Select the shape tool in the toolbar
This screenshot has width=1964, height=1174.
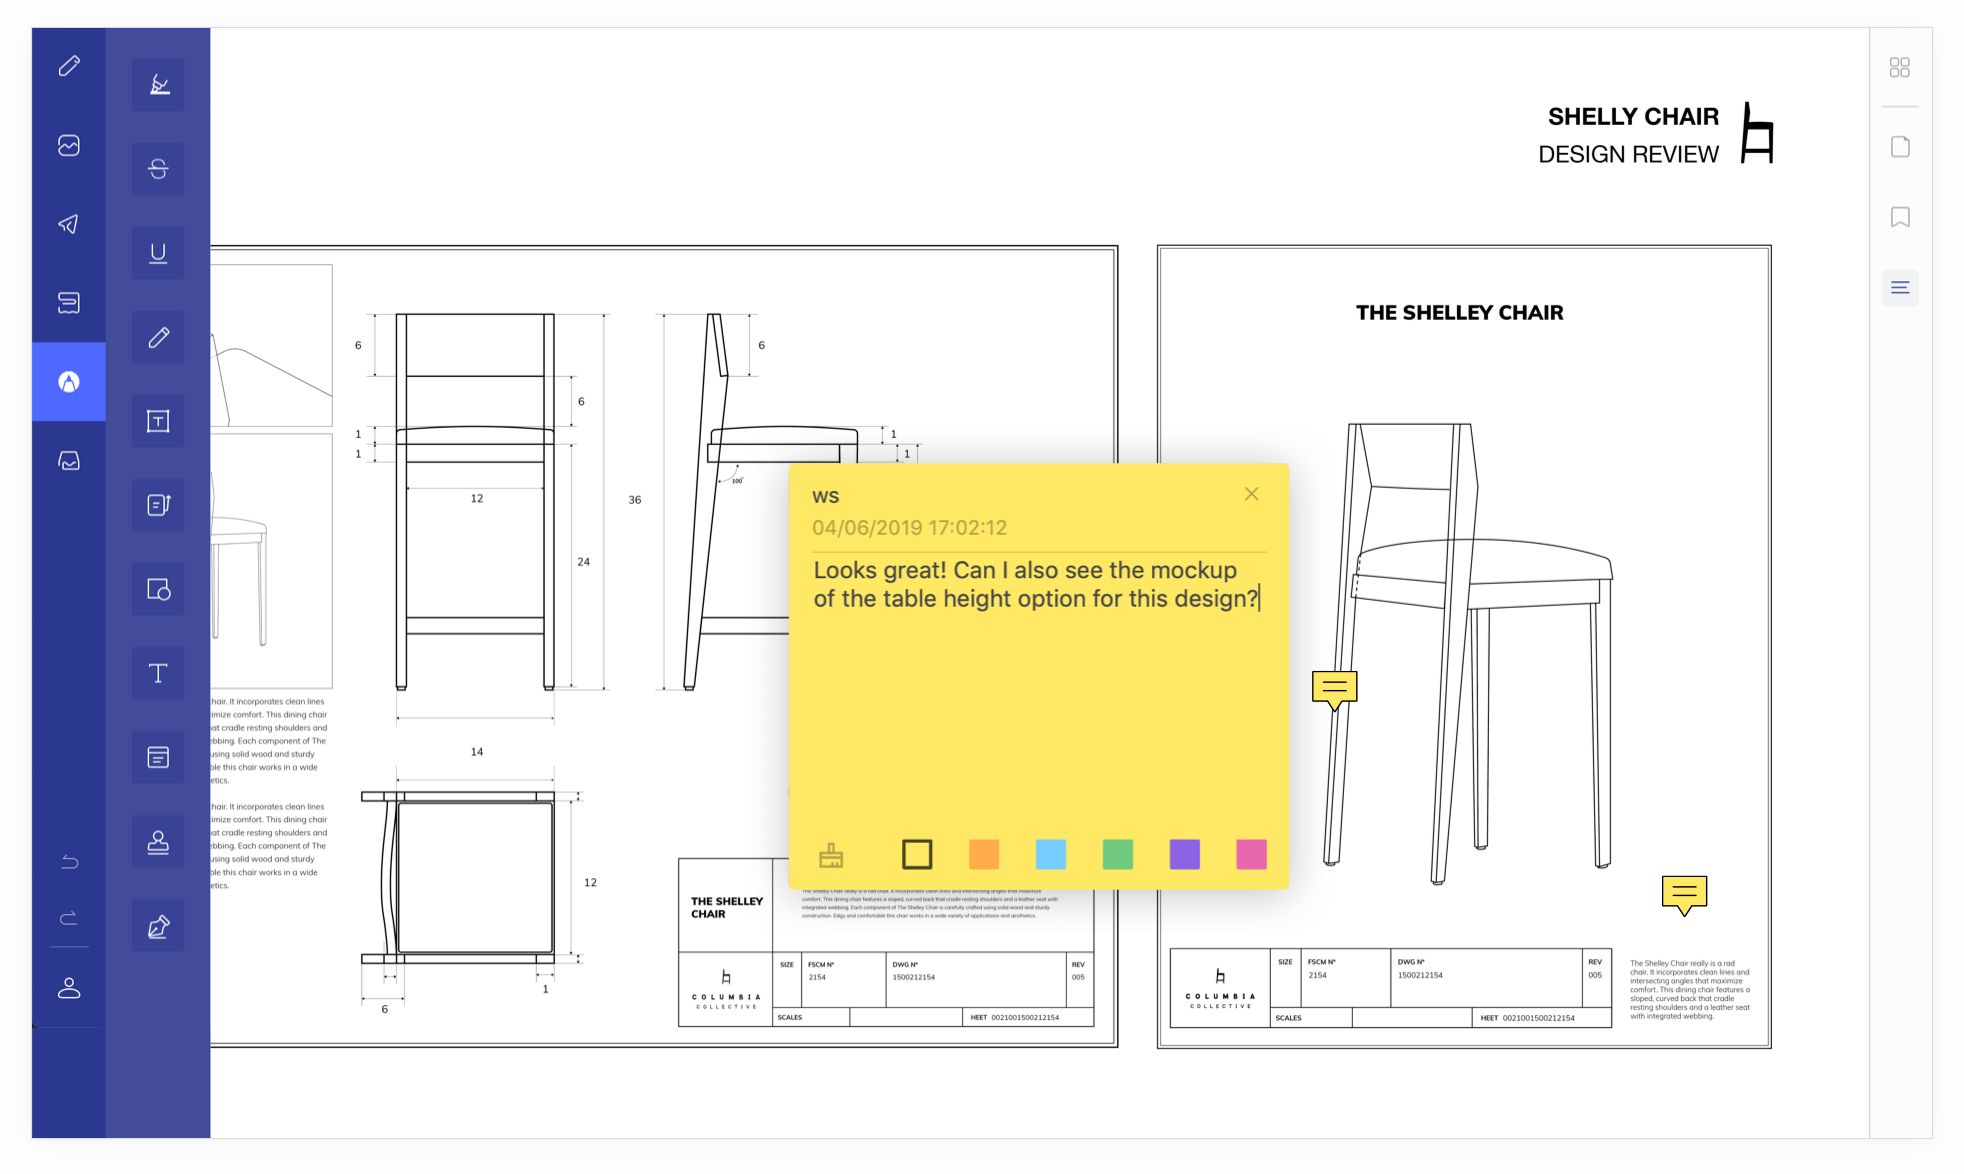[157, 590]
